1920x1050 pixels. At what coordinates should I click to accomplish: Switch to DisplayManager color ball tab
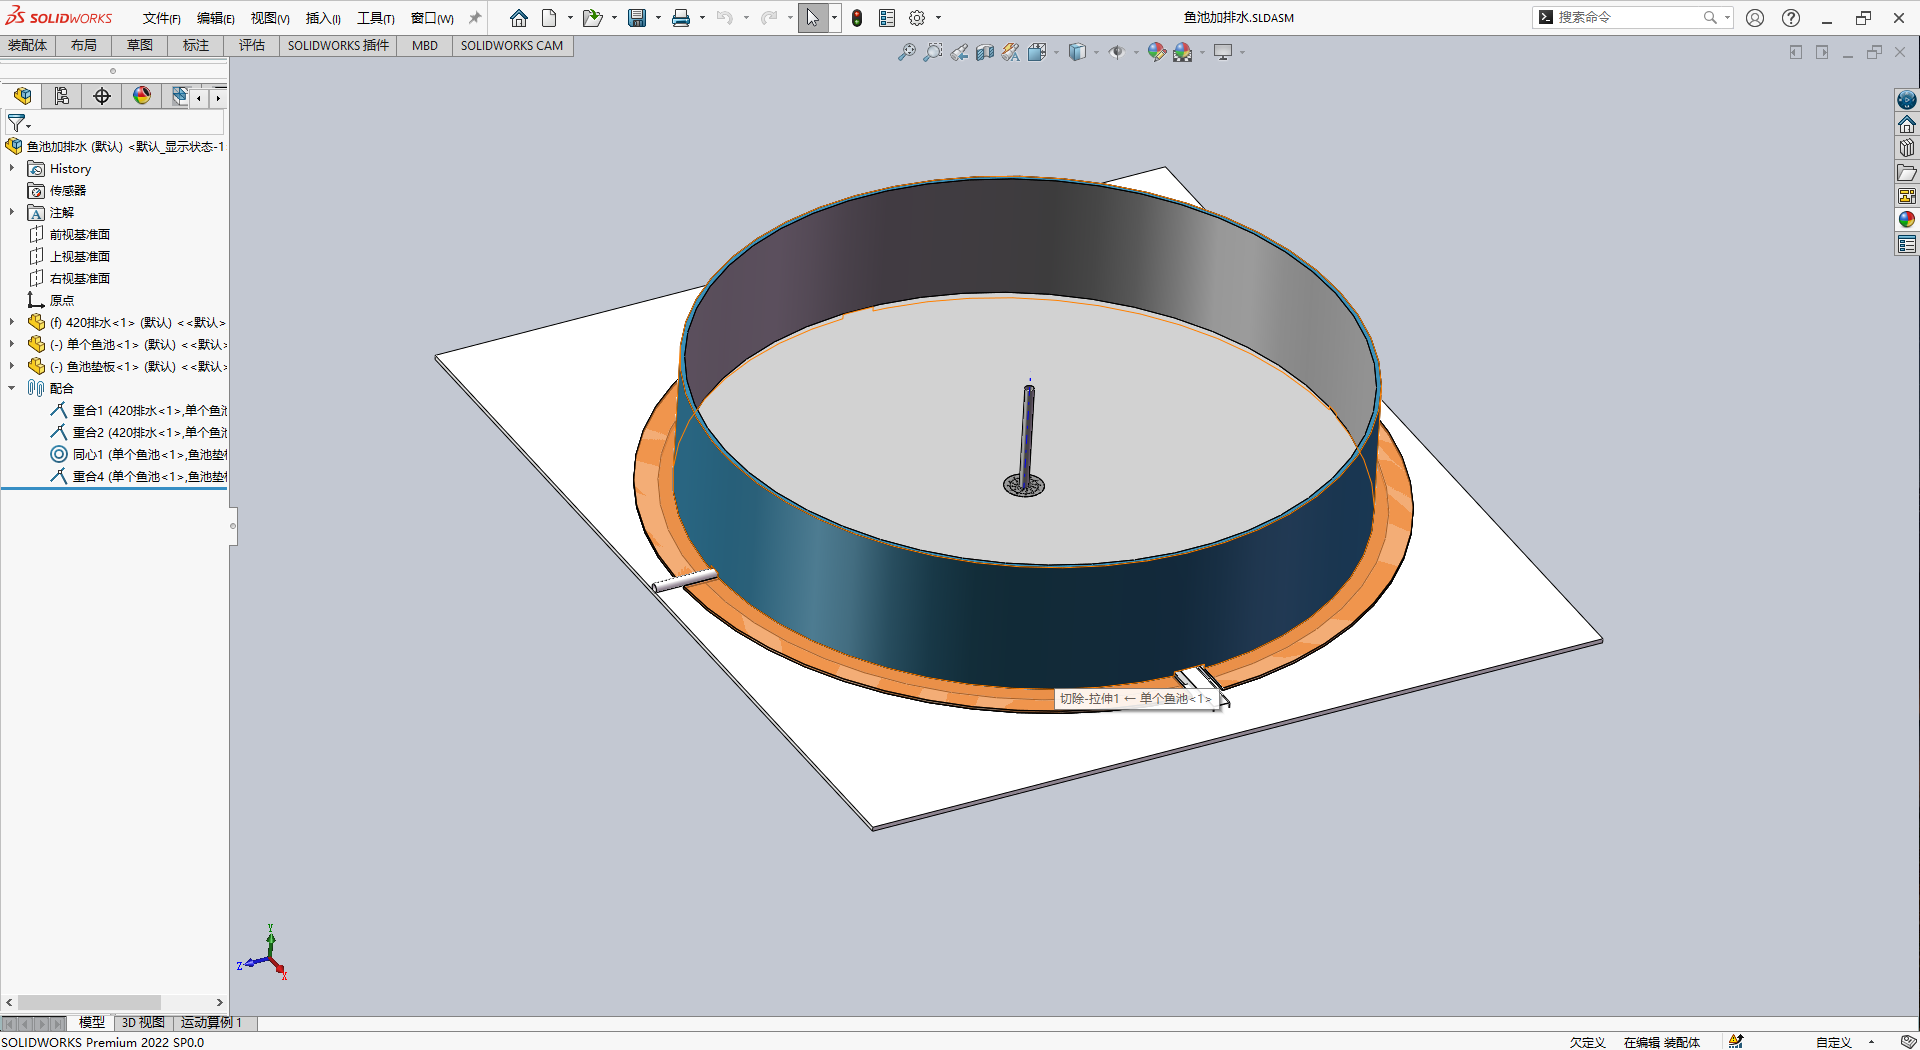click(142, 96)
